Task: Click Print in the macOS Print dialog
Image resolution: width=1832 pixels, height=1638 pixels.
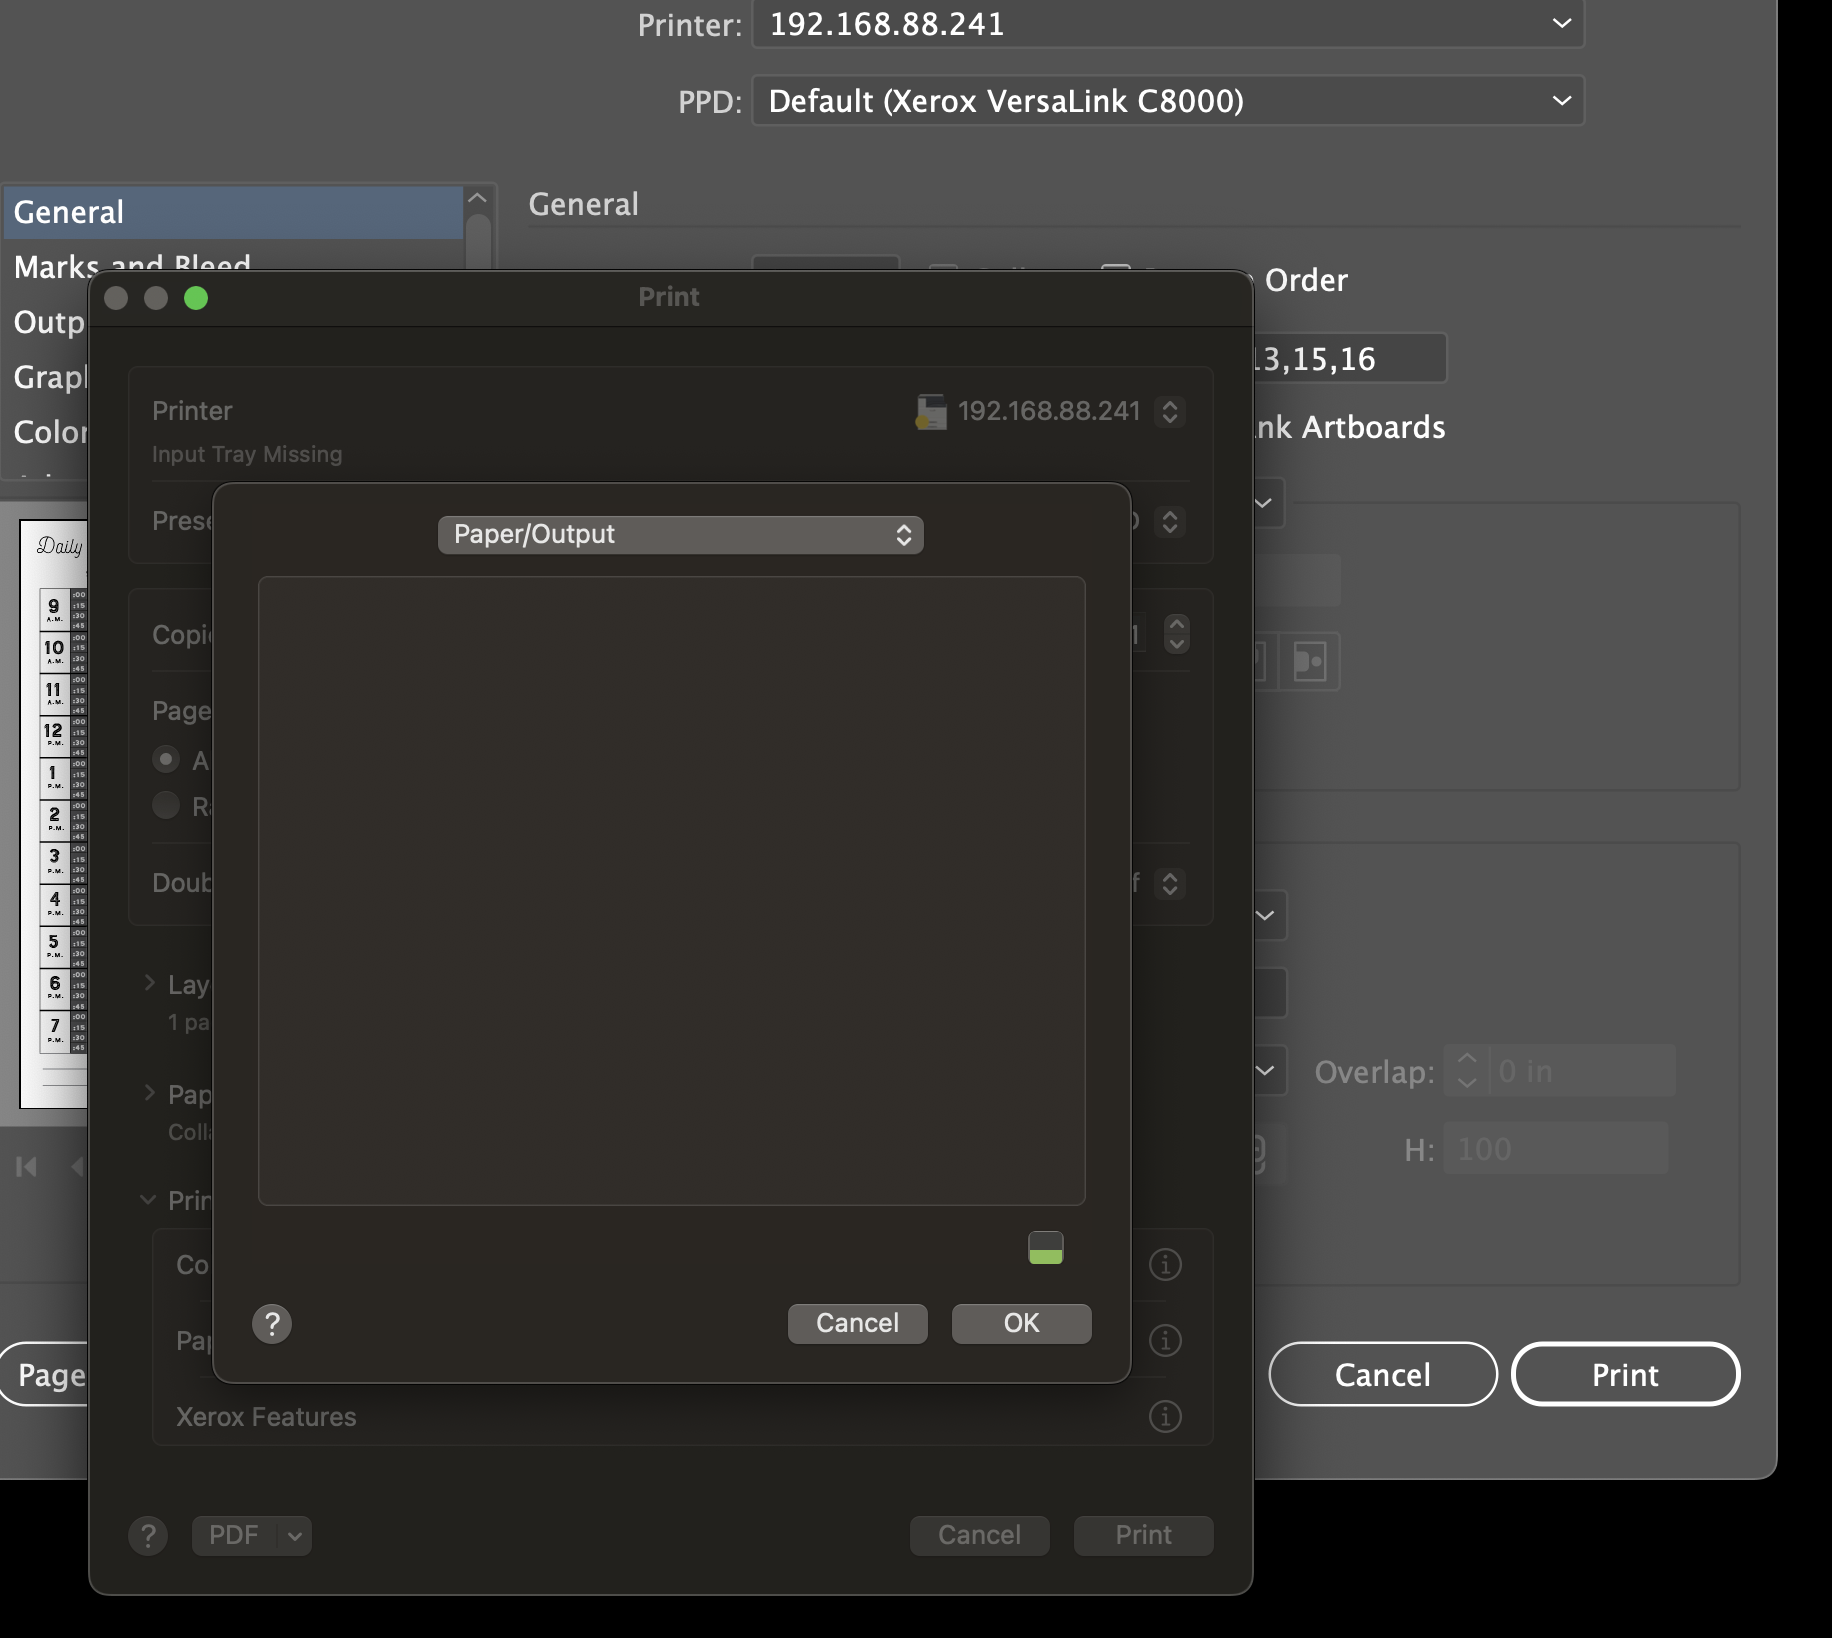Action: [x=1143, y=1535]
